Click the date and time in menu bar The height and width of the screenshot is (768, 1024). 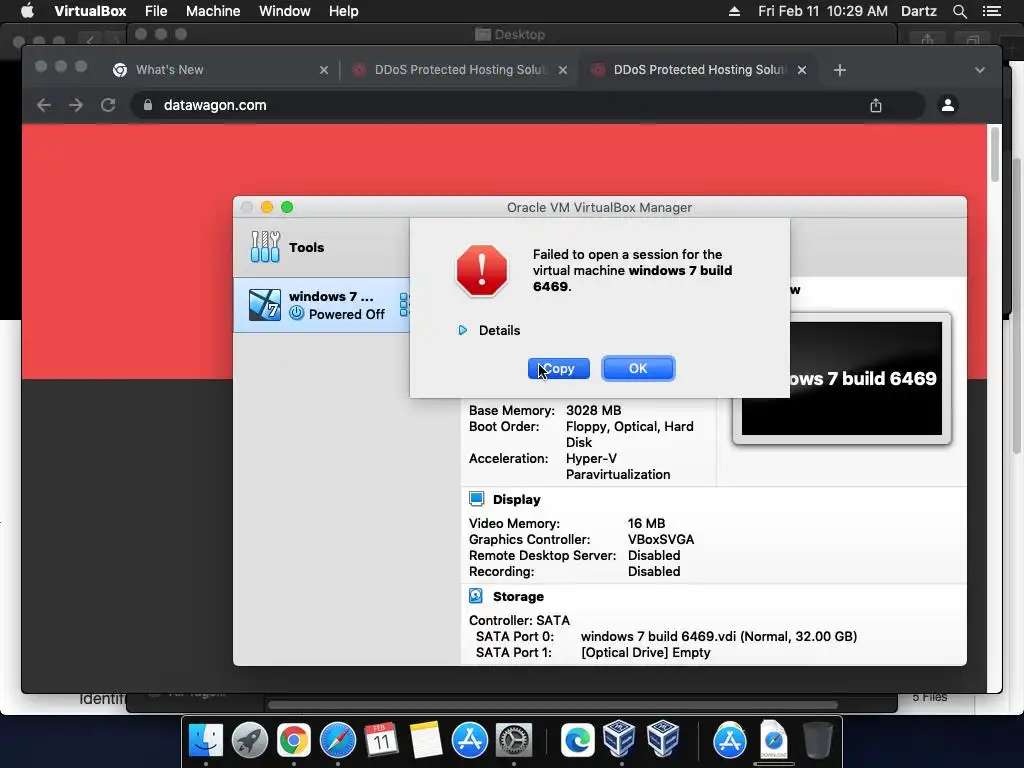point(823,11)
